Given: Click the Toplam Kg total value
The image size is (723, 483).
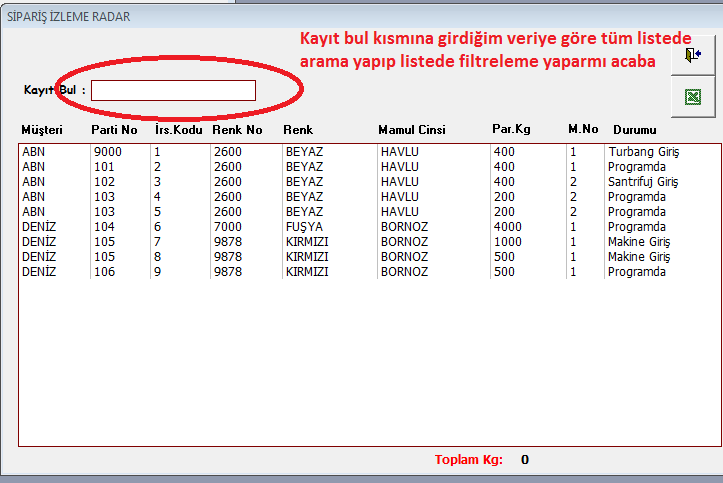Looking at the screenshot, I should pos(524,460).
